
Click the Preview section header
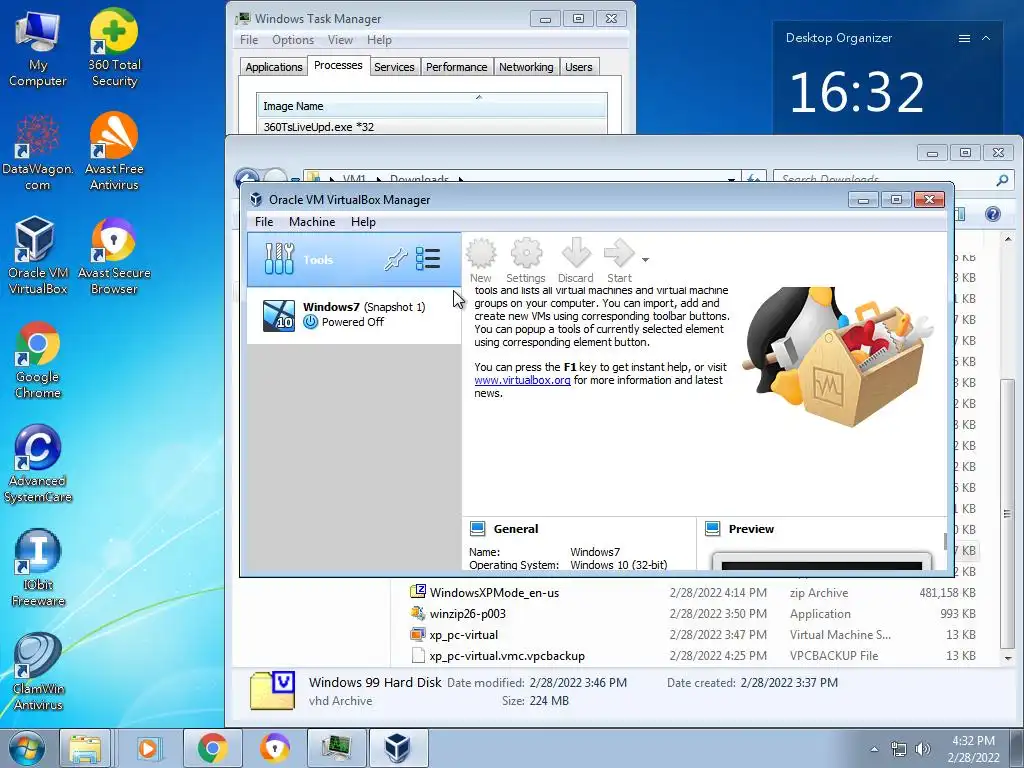pos(751,529)
